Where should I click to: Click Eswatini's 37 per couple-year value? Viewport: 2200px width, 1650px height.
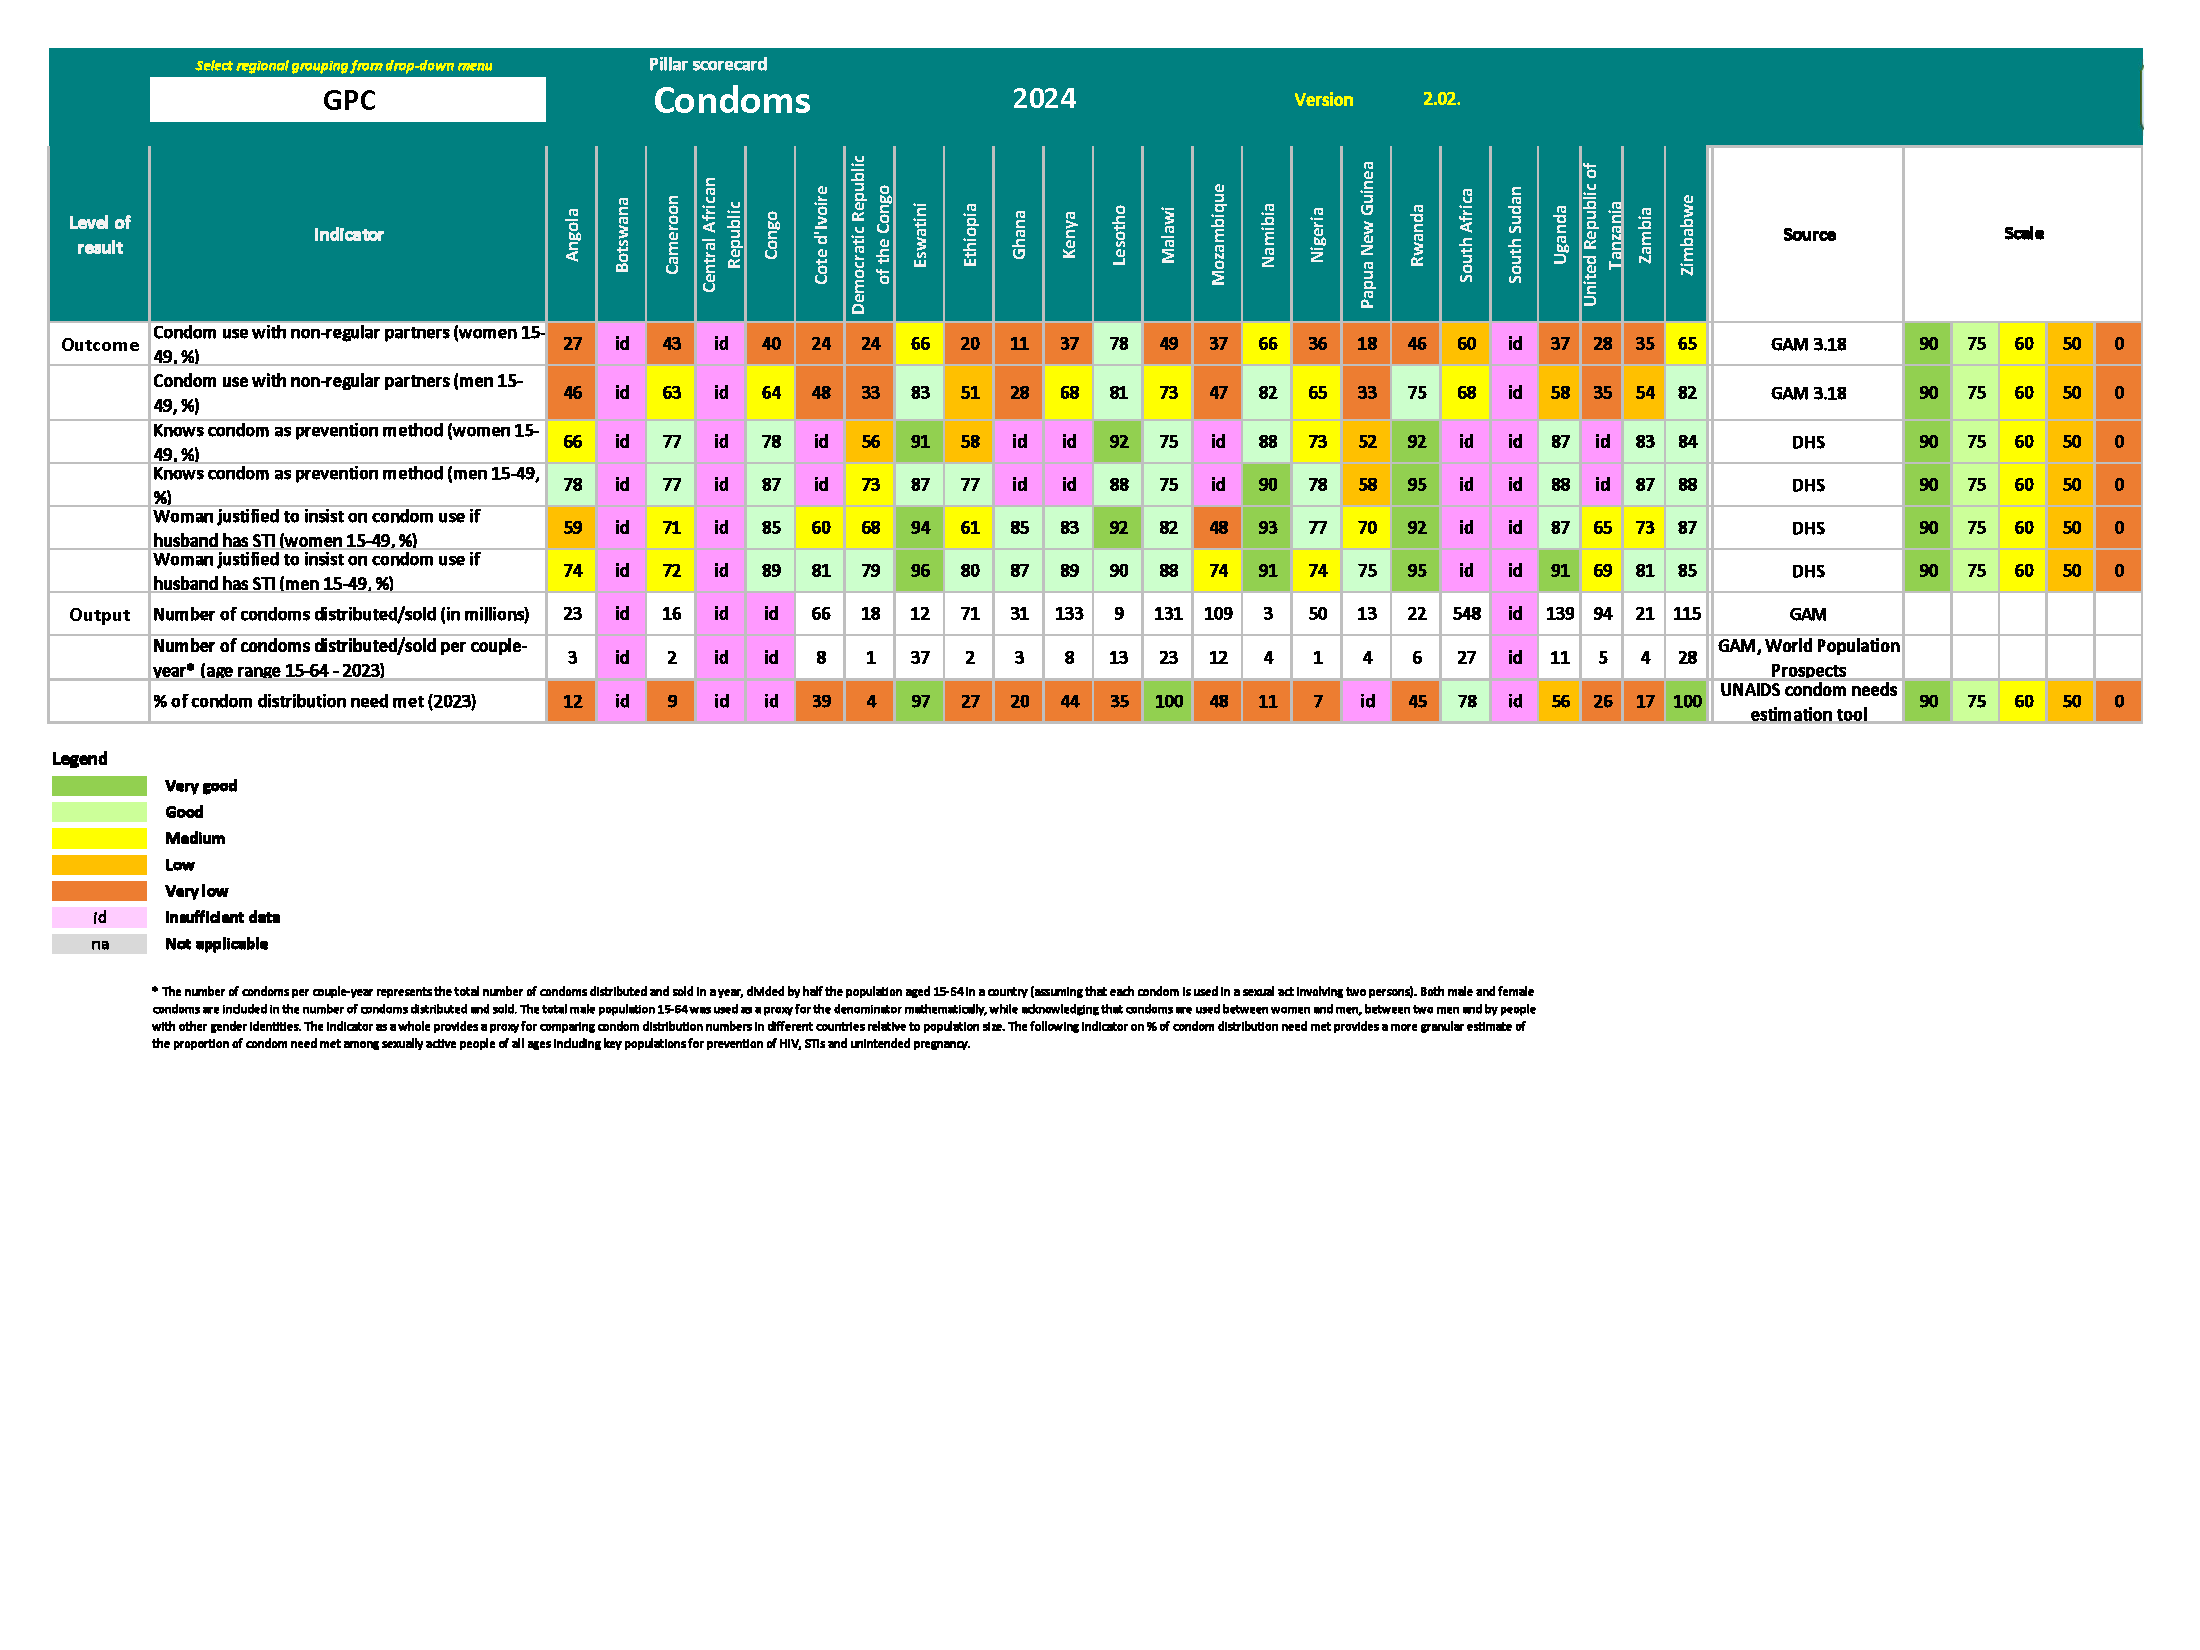920,657
